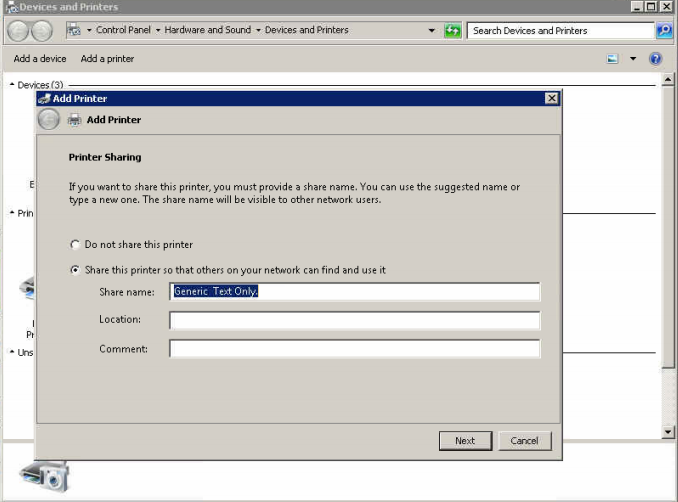Click the Forward navigation button in explorer
The image size is (678, 502).
click(x=42, y=31)
